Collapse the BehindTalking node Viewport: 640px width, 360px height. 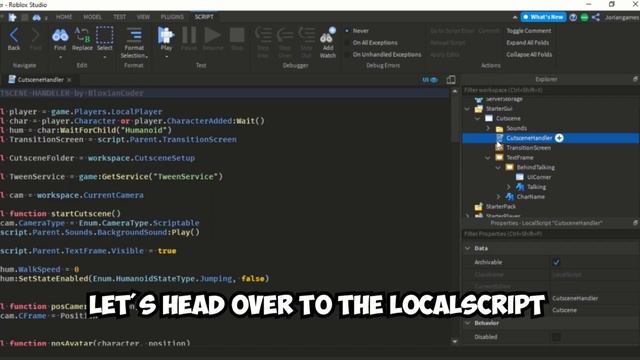pos(498,167)
